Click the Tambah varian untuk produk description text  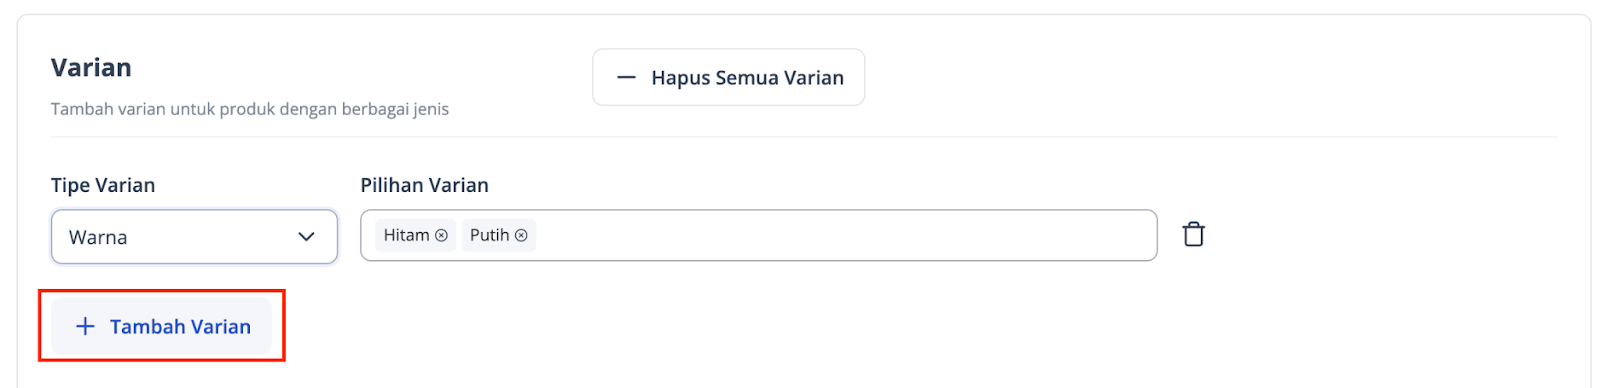click(x=250, y=109)
